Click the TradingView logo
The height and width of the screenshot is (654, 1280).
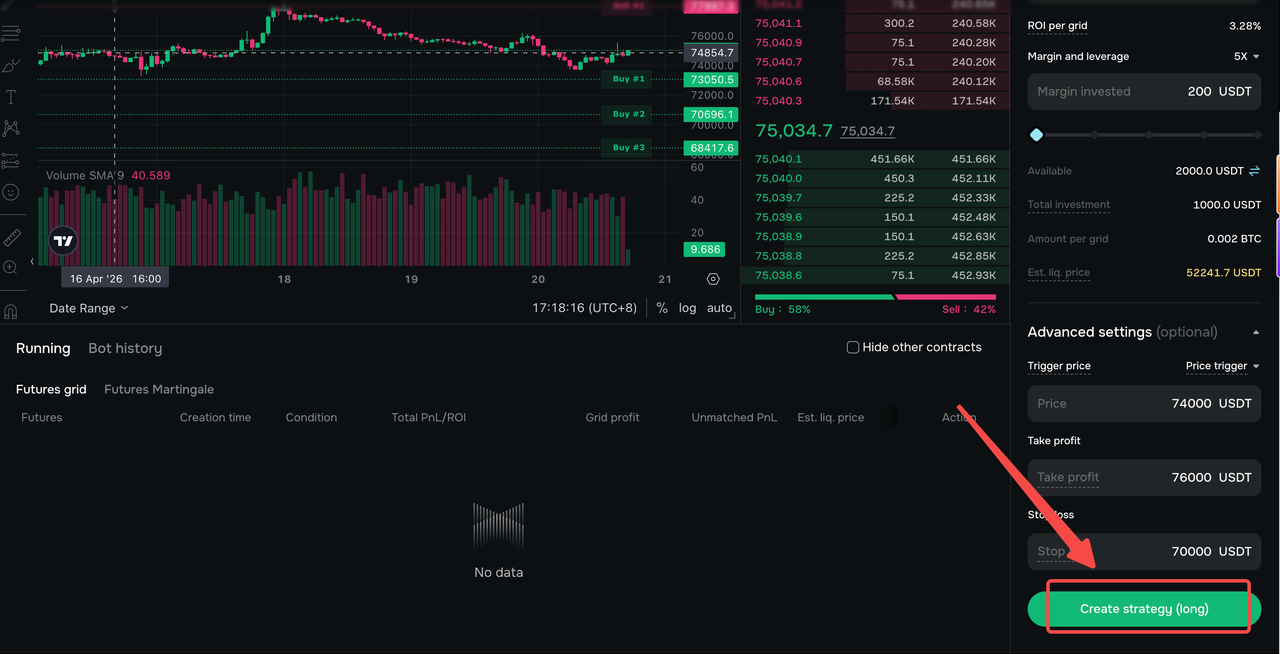tap(63, 241)
